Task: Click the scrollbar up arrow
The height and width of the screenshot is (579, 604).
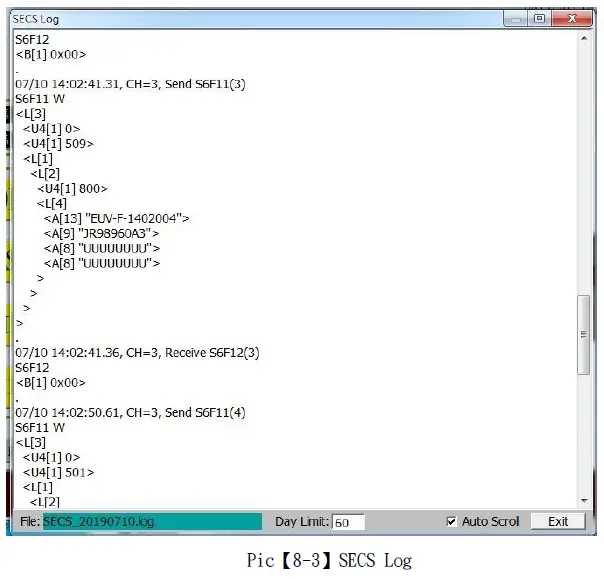Action: click(584, 38)
